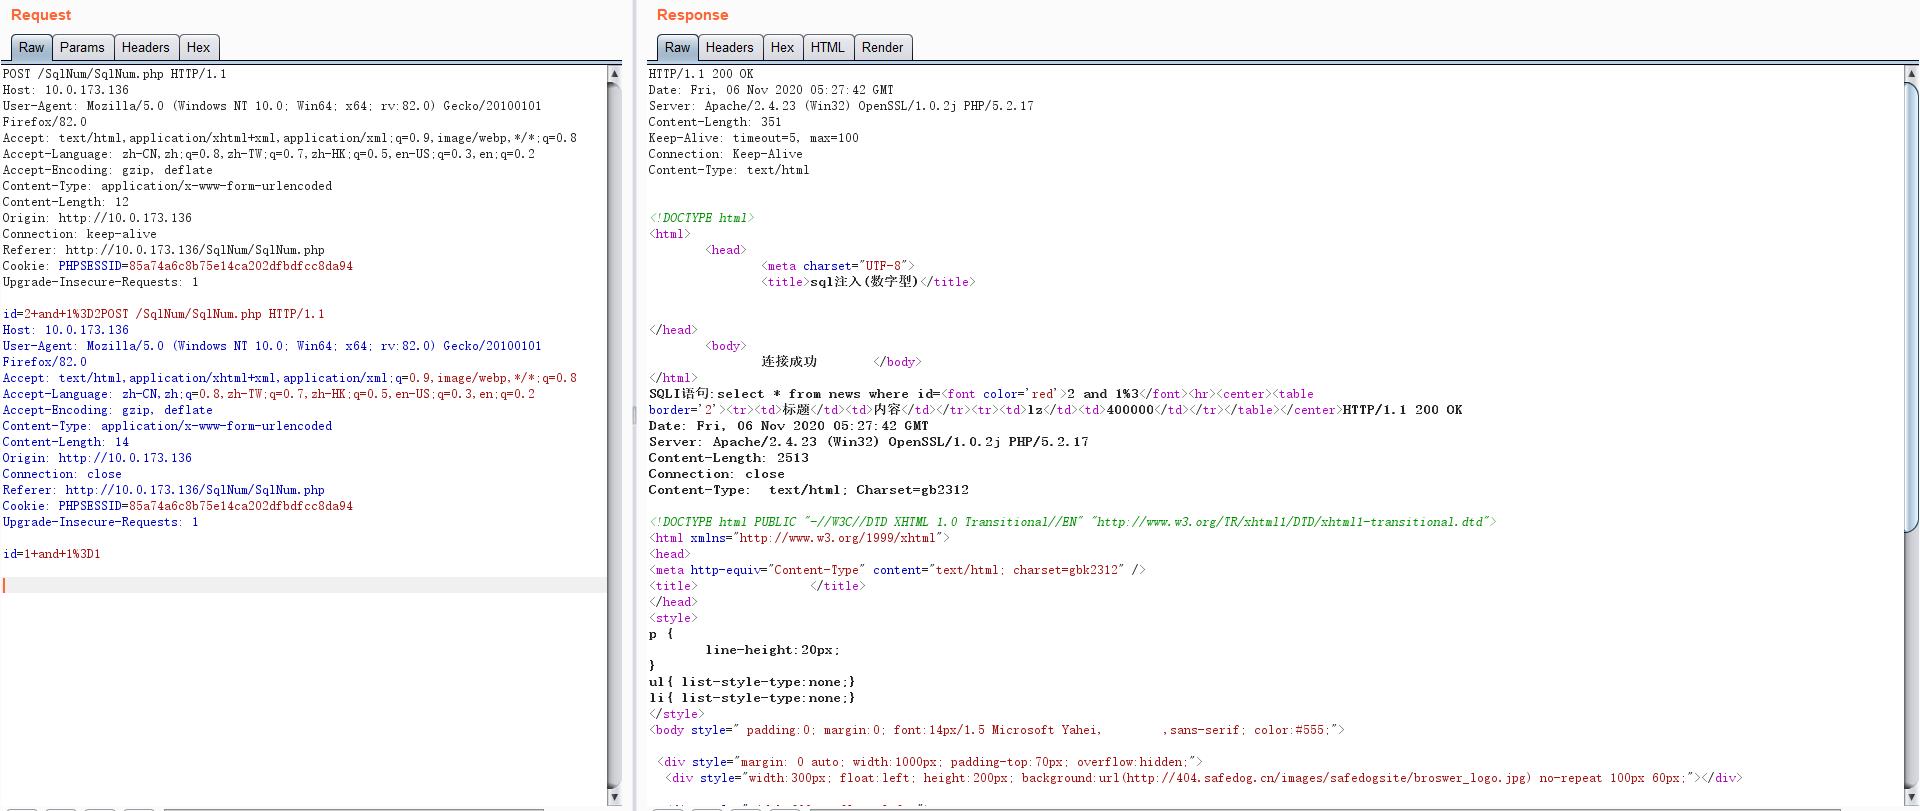1920x811 pixels.
Task: Click the Response pane scrollbar up arrow
Action: (x=1912, y=74)
